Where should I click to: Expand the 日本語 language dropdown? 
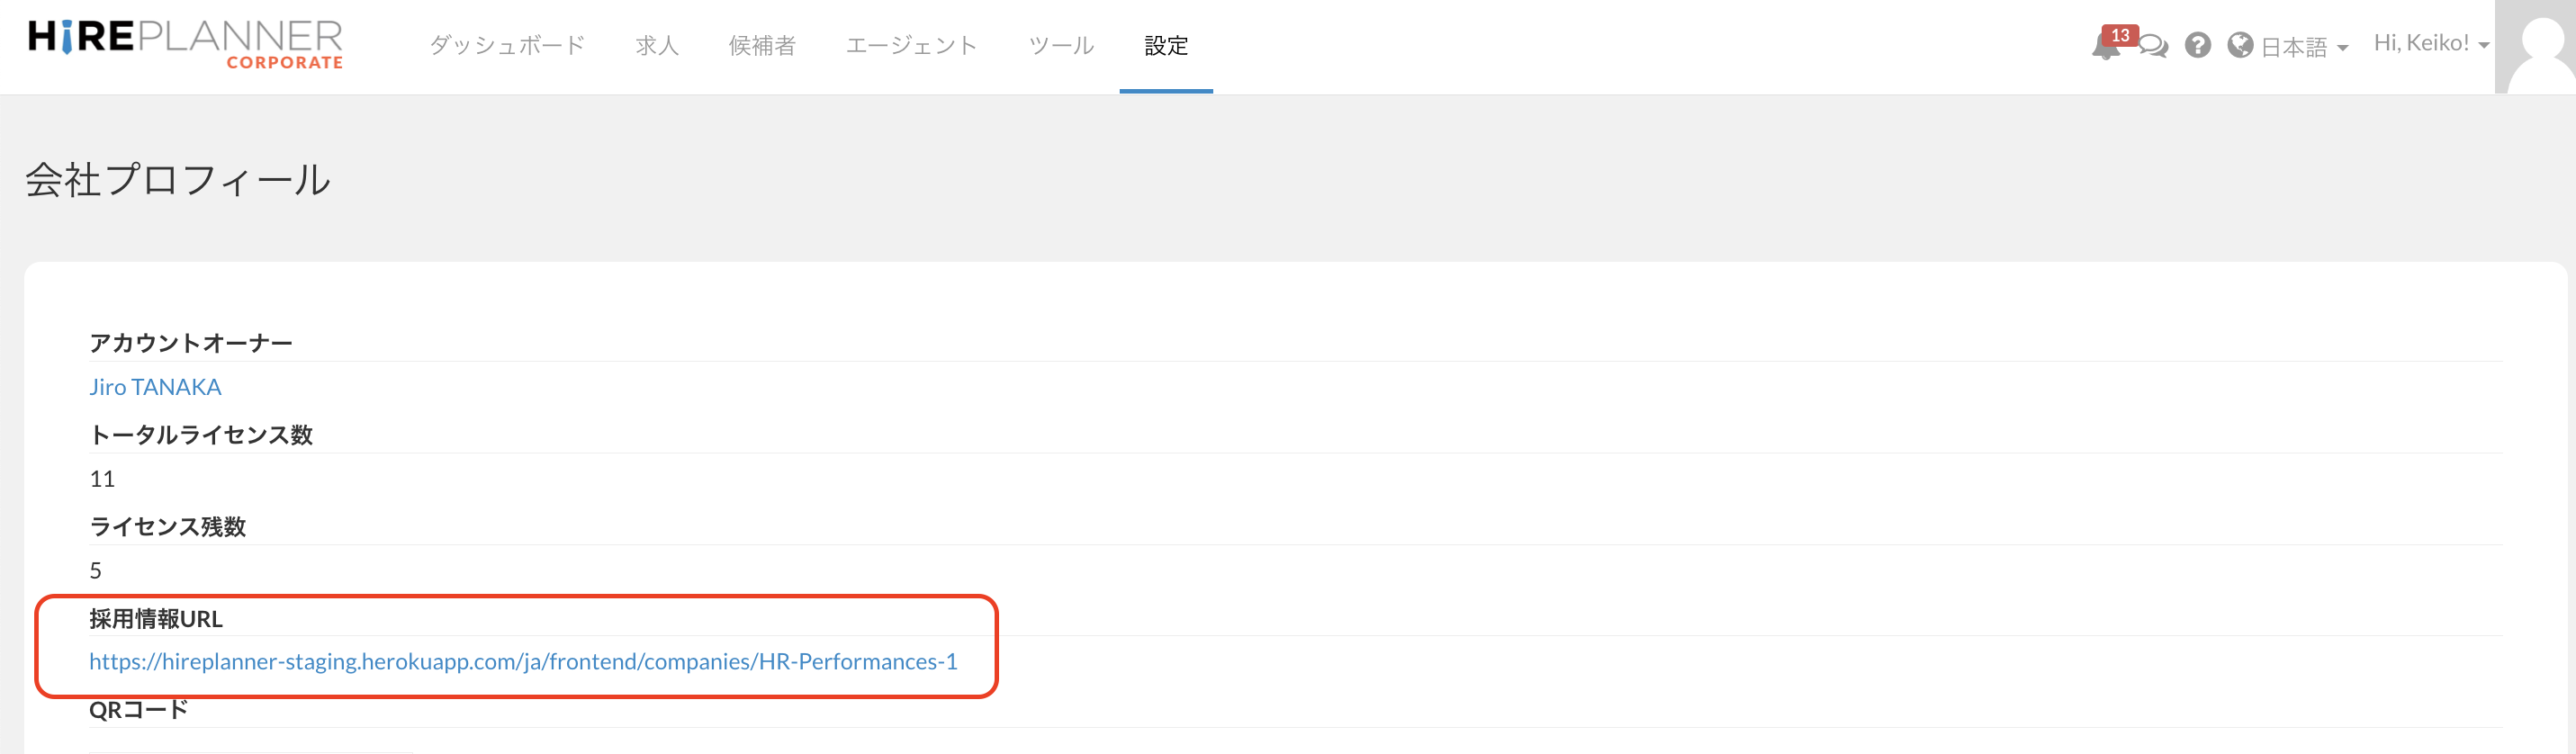[2304, 47]
